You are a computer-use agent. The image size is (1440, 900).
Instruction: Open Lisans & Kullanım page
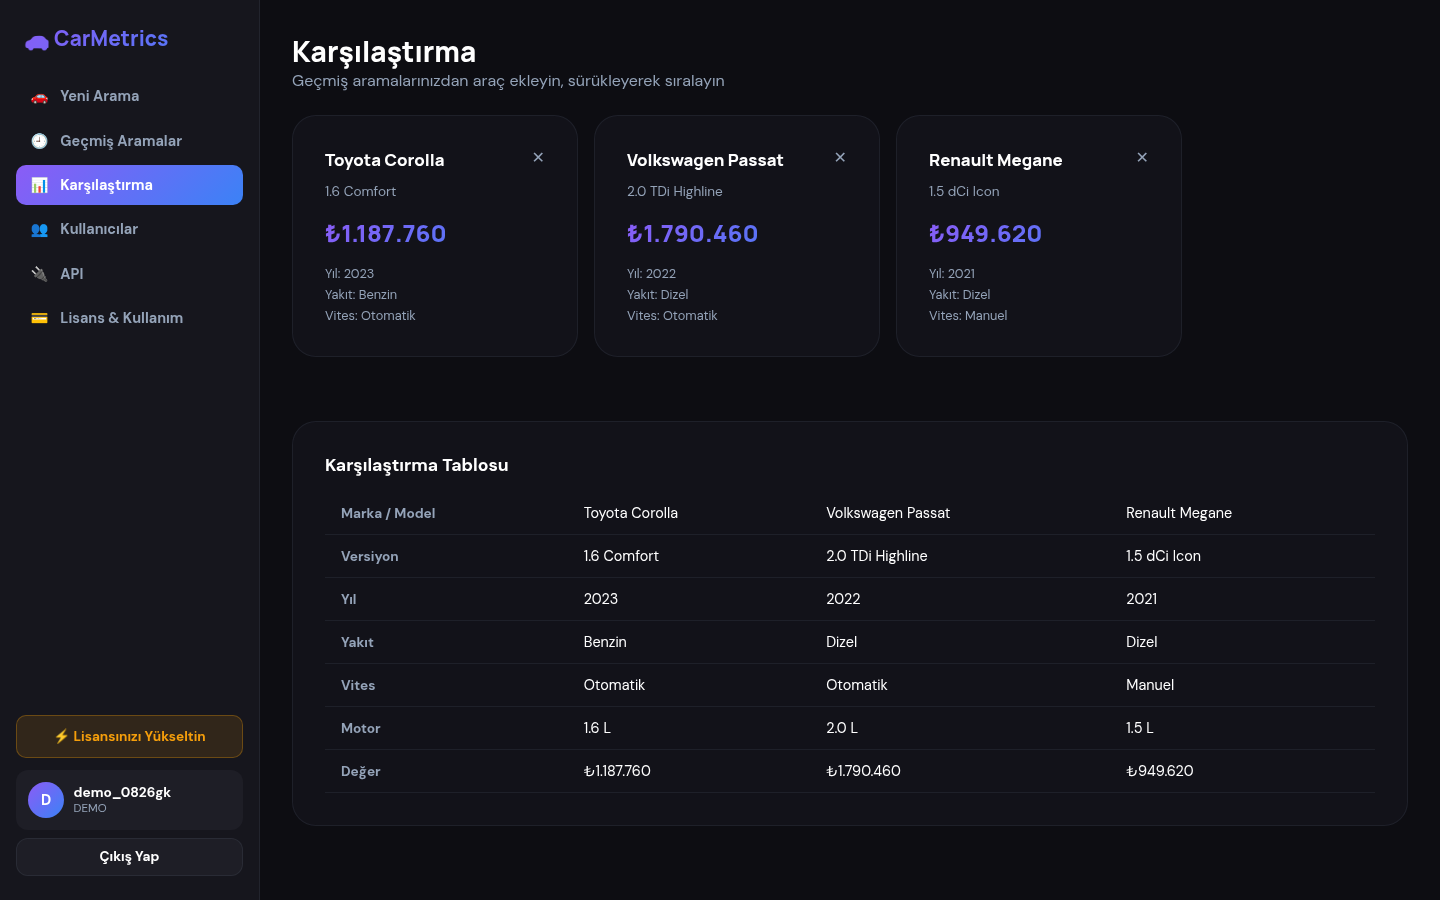click(129, 318)
